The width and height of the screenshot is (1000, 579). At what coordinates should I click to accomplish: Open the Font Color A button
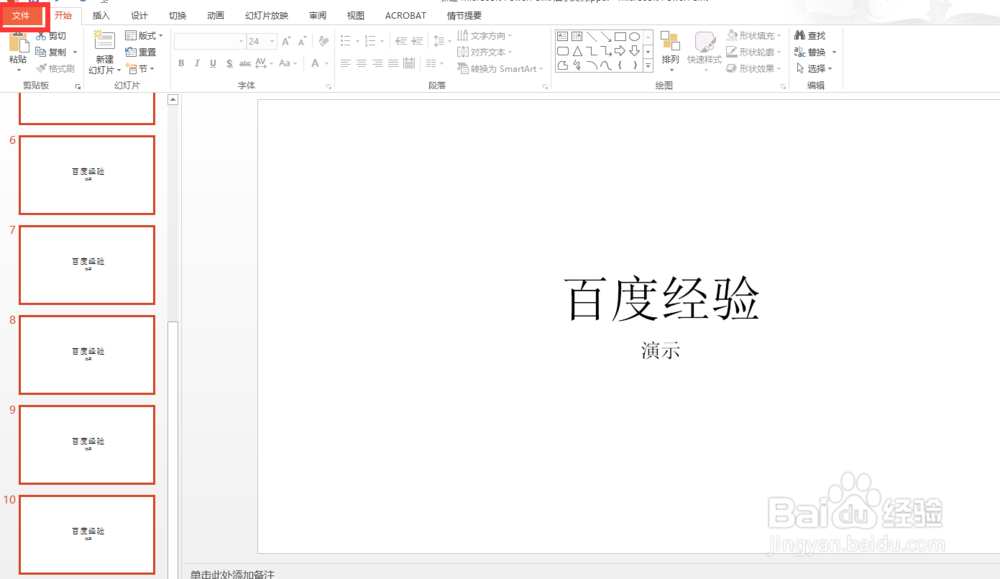pyautogui.click(x=315, y=63)
